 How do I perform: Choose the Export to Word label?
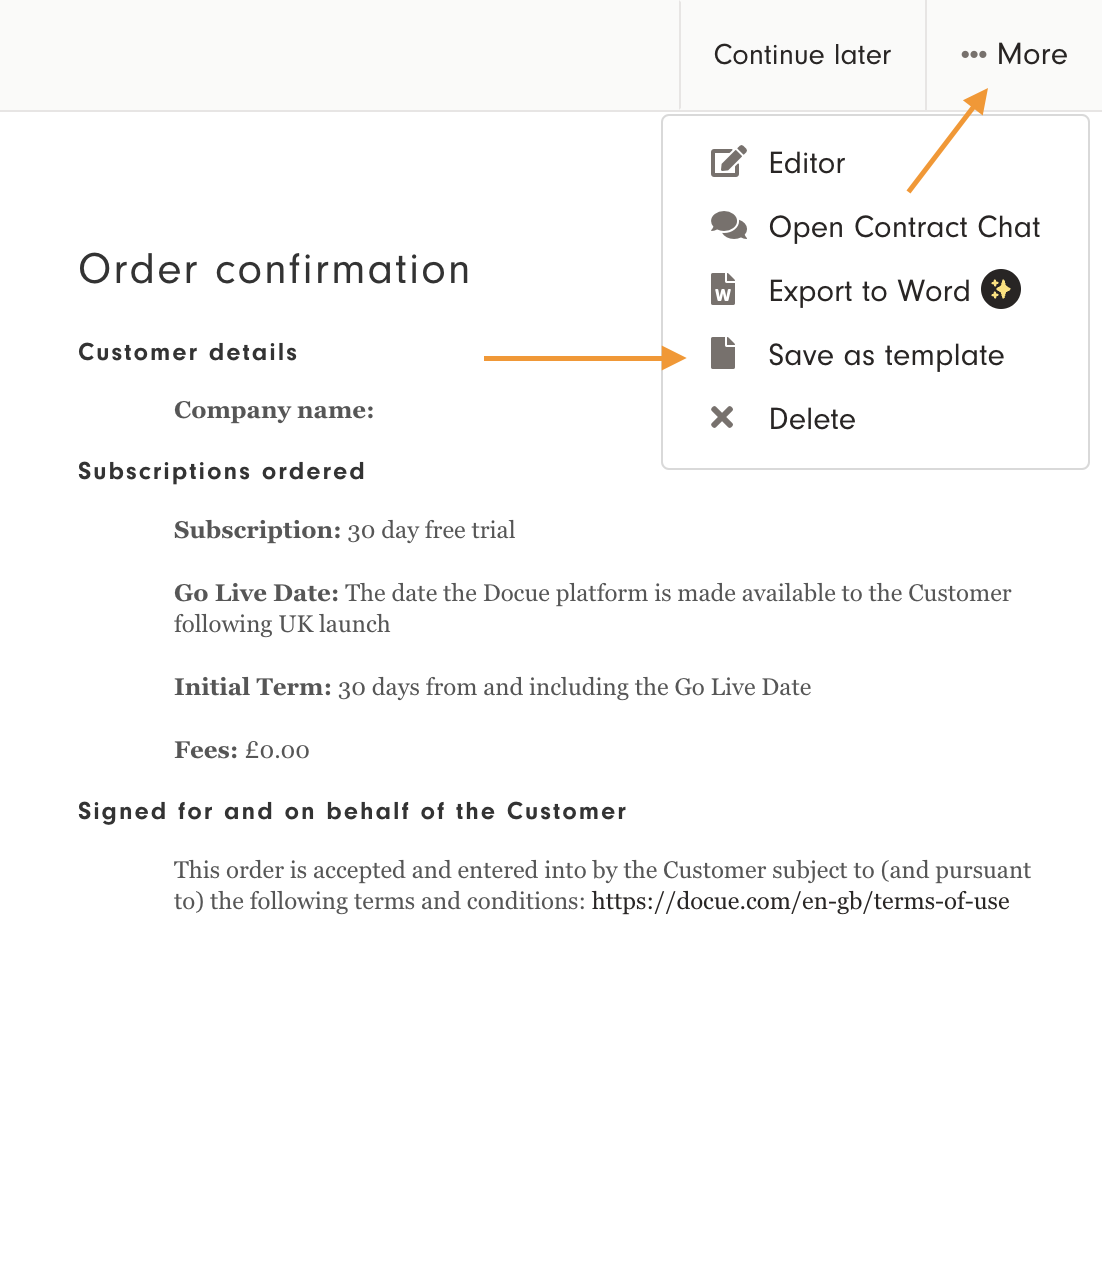[868, 291]
